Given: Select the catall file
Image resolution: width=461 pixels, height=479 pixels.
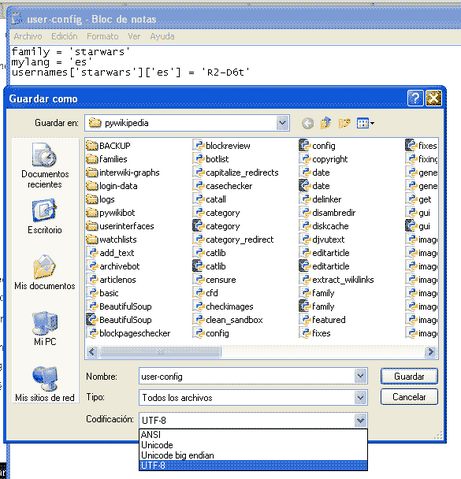Looking at the screenshot, I should pyautogui.click(x=209, y=199).
